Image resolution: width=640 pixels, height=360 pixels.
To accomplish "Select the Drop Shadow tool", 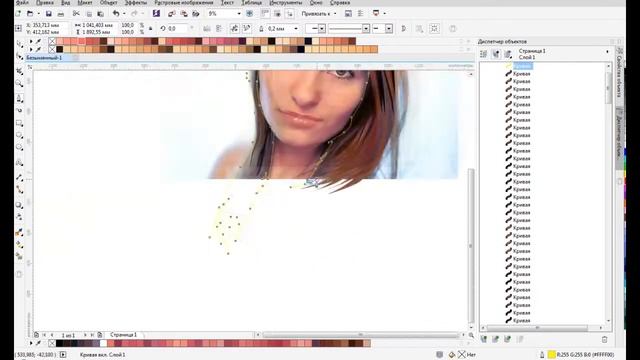I will click(19, 205).
